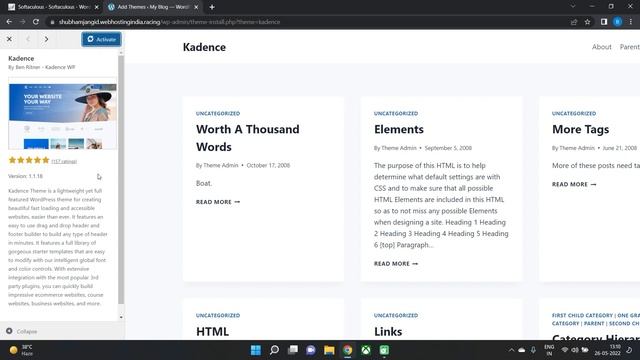The image size is (640, 360).
Task: Open Theme Admin author of Elements post
Action: tap(398, 148)
